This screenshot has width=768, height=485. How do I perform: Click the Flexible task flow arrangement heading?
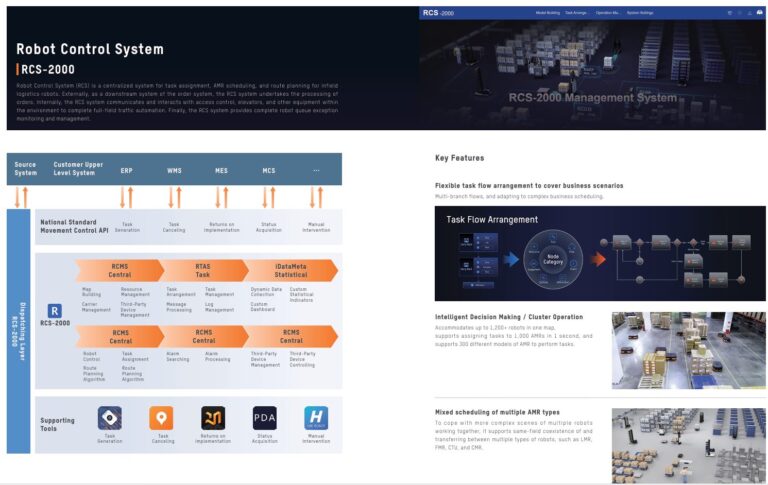coord(529,186)
